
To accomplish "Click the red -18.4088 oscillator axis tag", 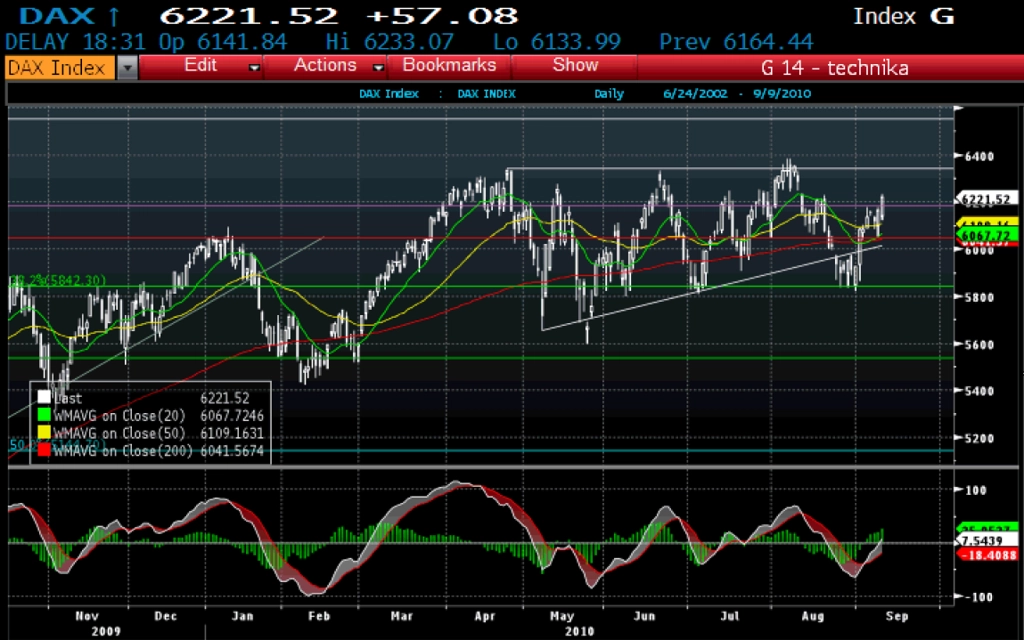I will point(987,554).
